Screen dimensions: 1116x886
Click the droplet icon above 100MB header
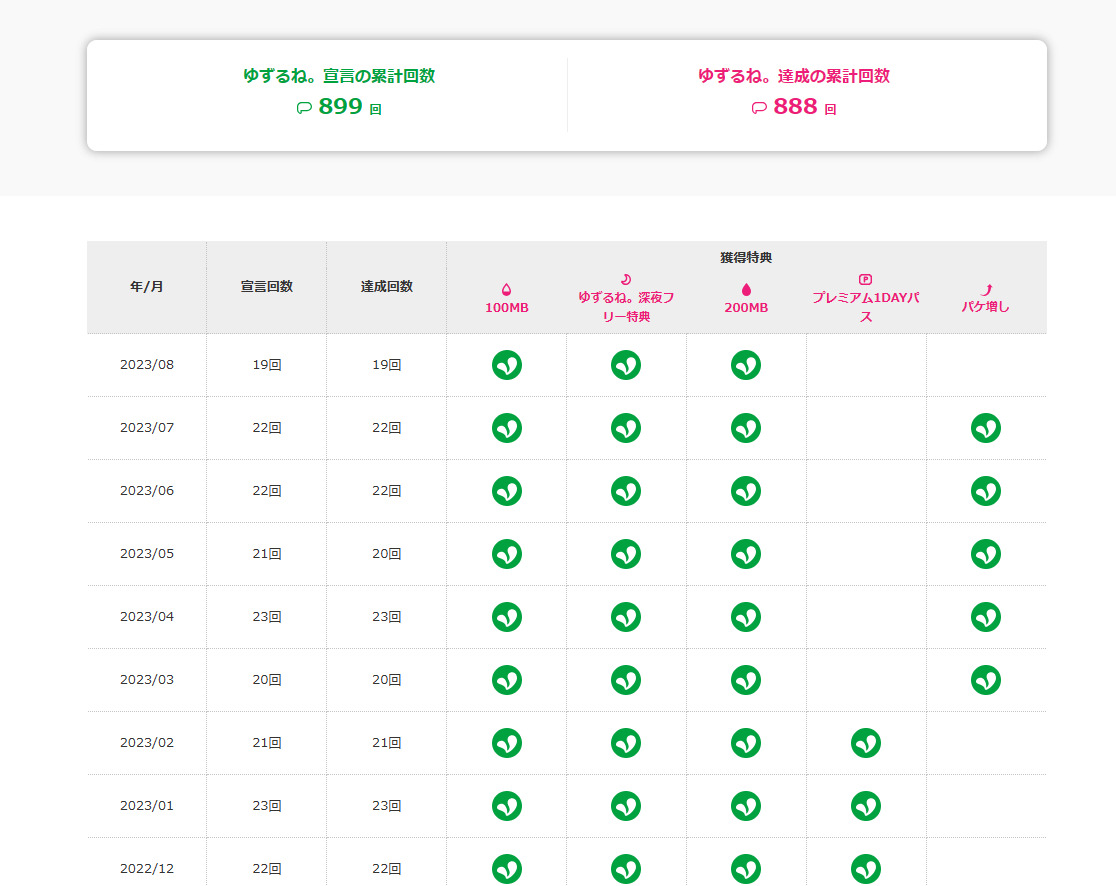pos(506,290)
